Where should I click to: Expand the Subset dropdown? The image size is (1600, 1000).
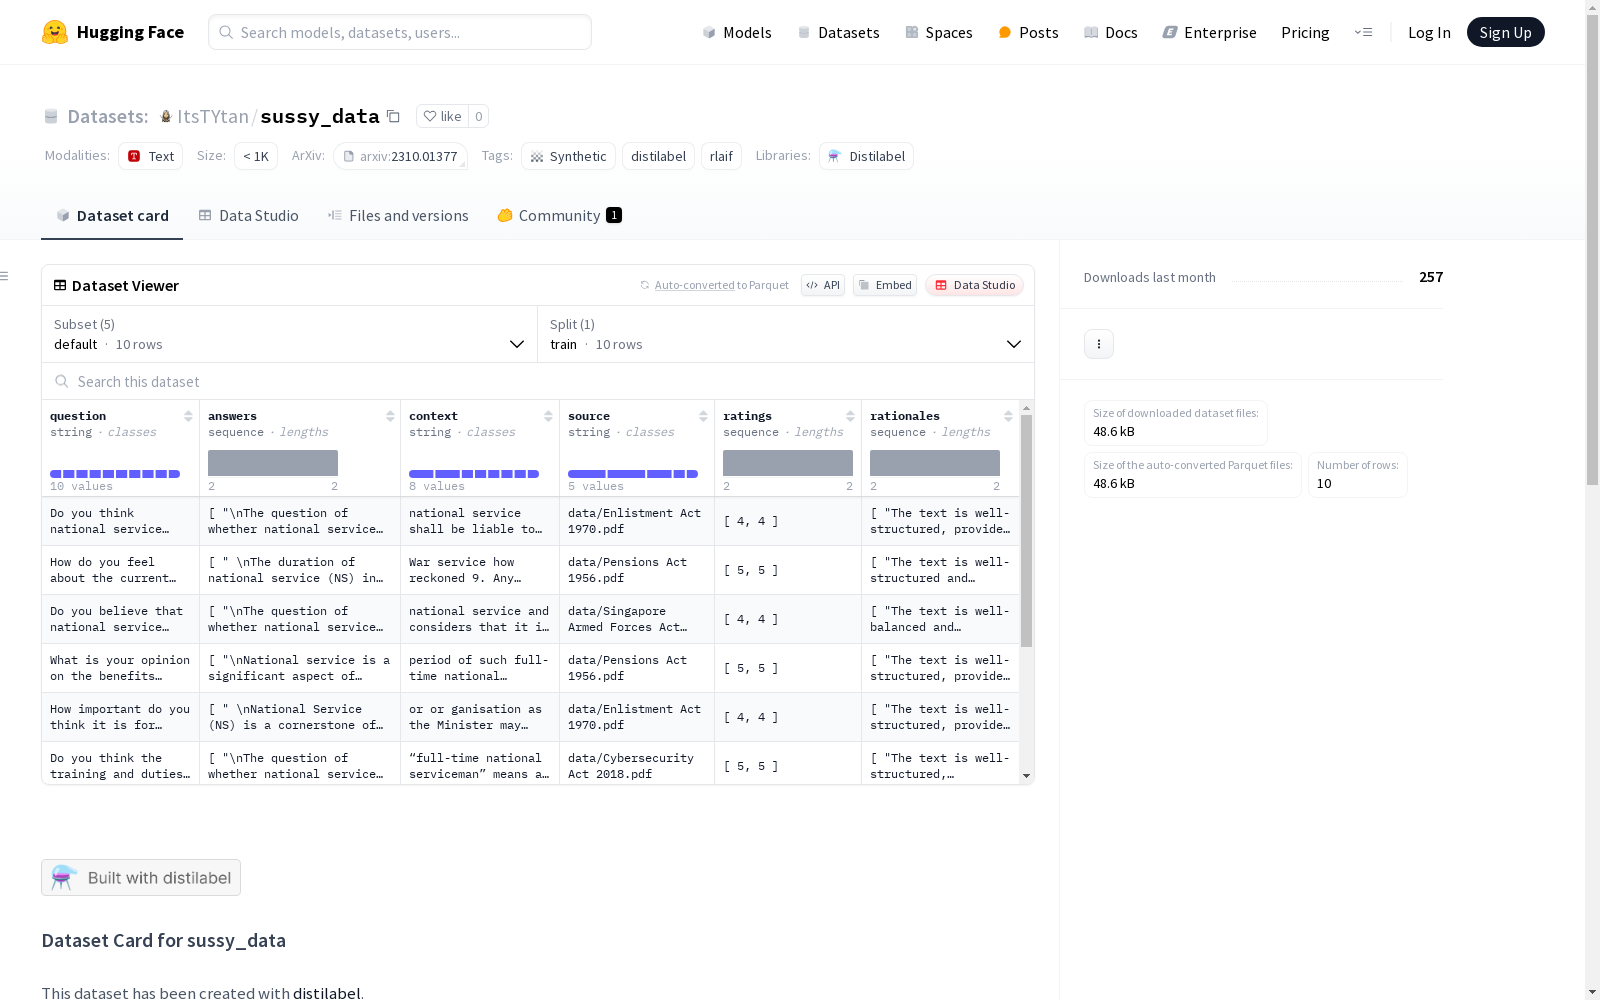tap(290, 334)
